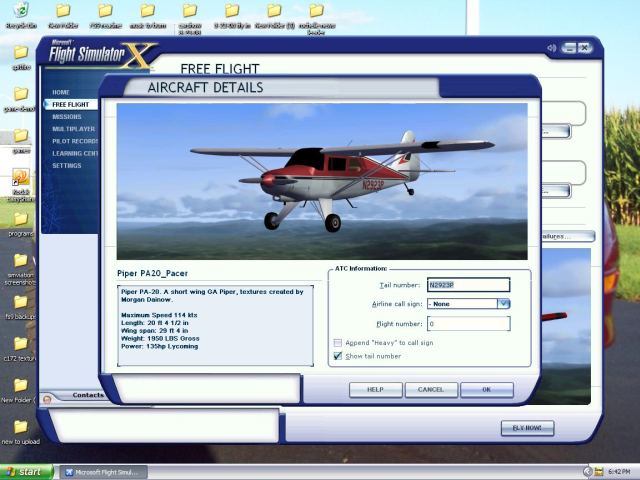Show hidden system tray icons arrow
Image resolution: width=640 pixels, height=480 pixels.
[x=587, y=472]
